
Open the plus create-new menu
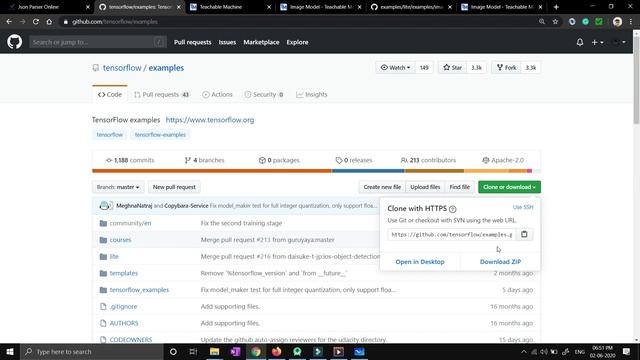click(x=597, y=42)
